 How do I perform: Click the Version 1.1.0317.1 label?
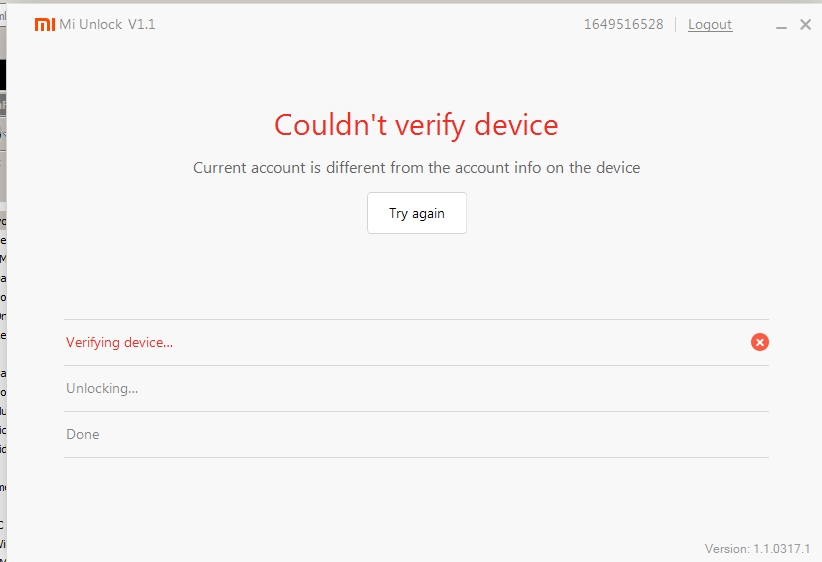757,548
